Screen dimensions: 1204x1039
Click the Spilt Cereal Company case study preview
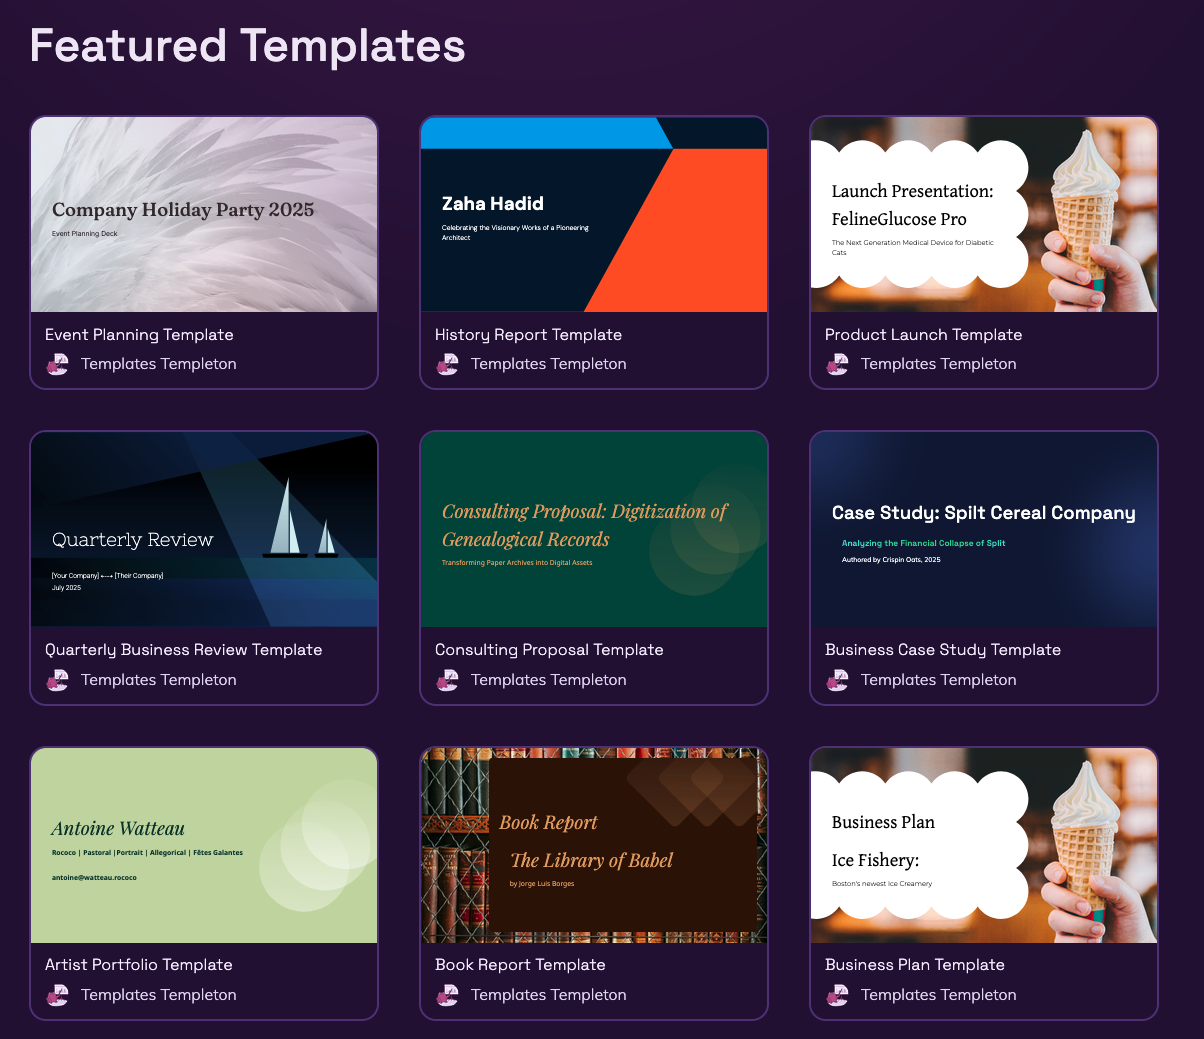point(983,529)
